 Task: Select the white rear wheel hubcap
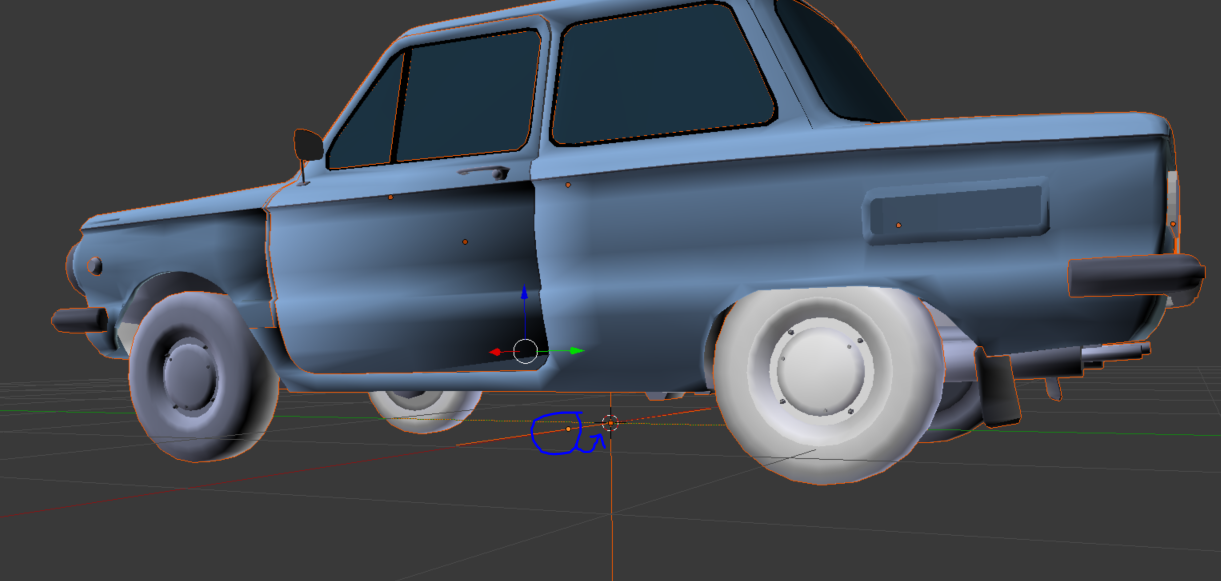[x=819, y=370]
